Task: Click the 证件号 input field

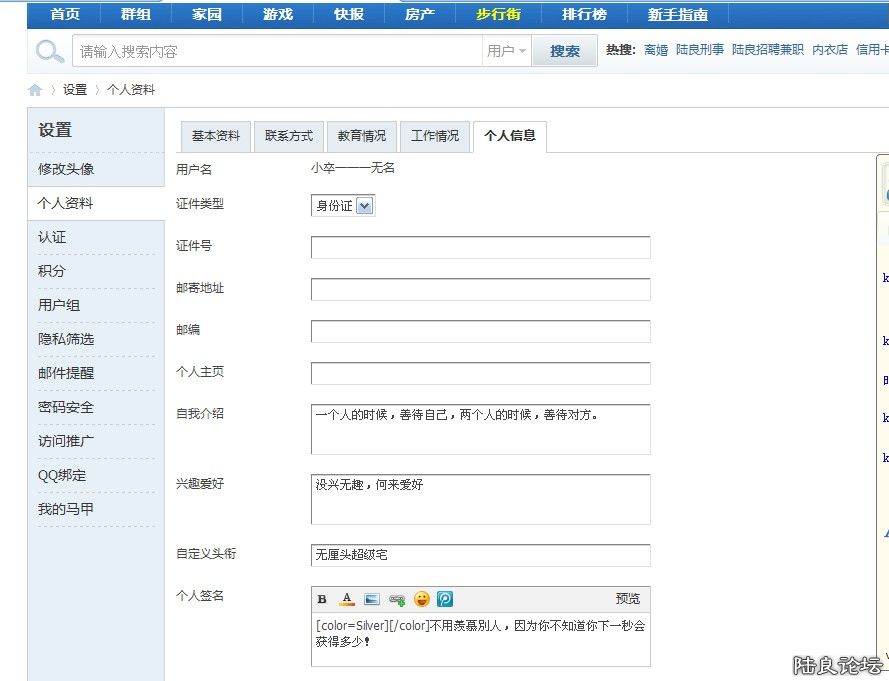Action: (480, 247)
